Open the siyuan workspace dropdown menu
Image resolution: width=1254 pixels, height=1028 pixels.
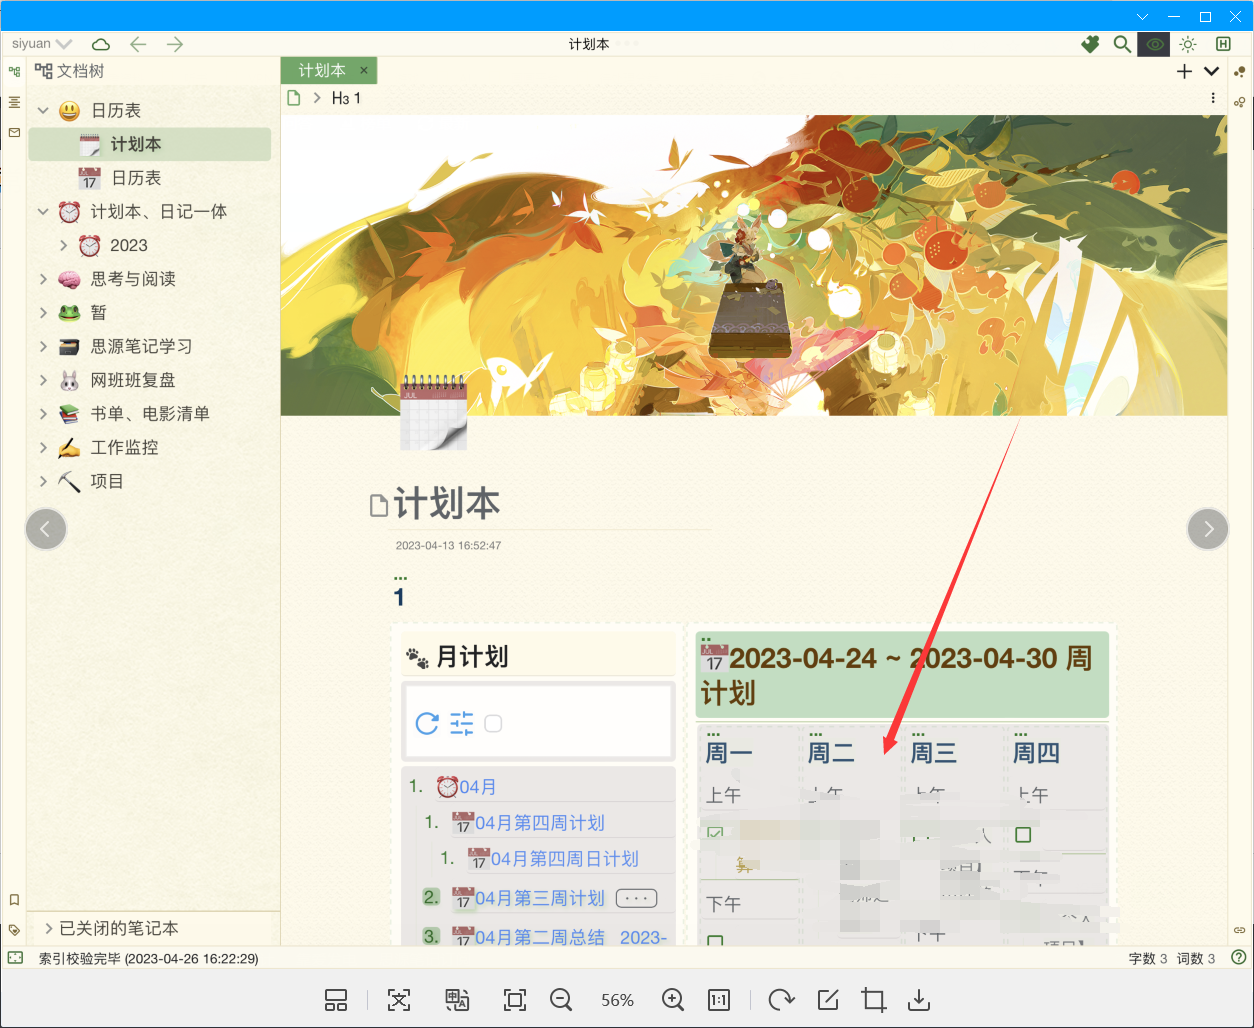(42, 44)
